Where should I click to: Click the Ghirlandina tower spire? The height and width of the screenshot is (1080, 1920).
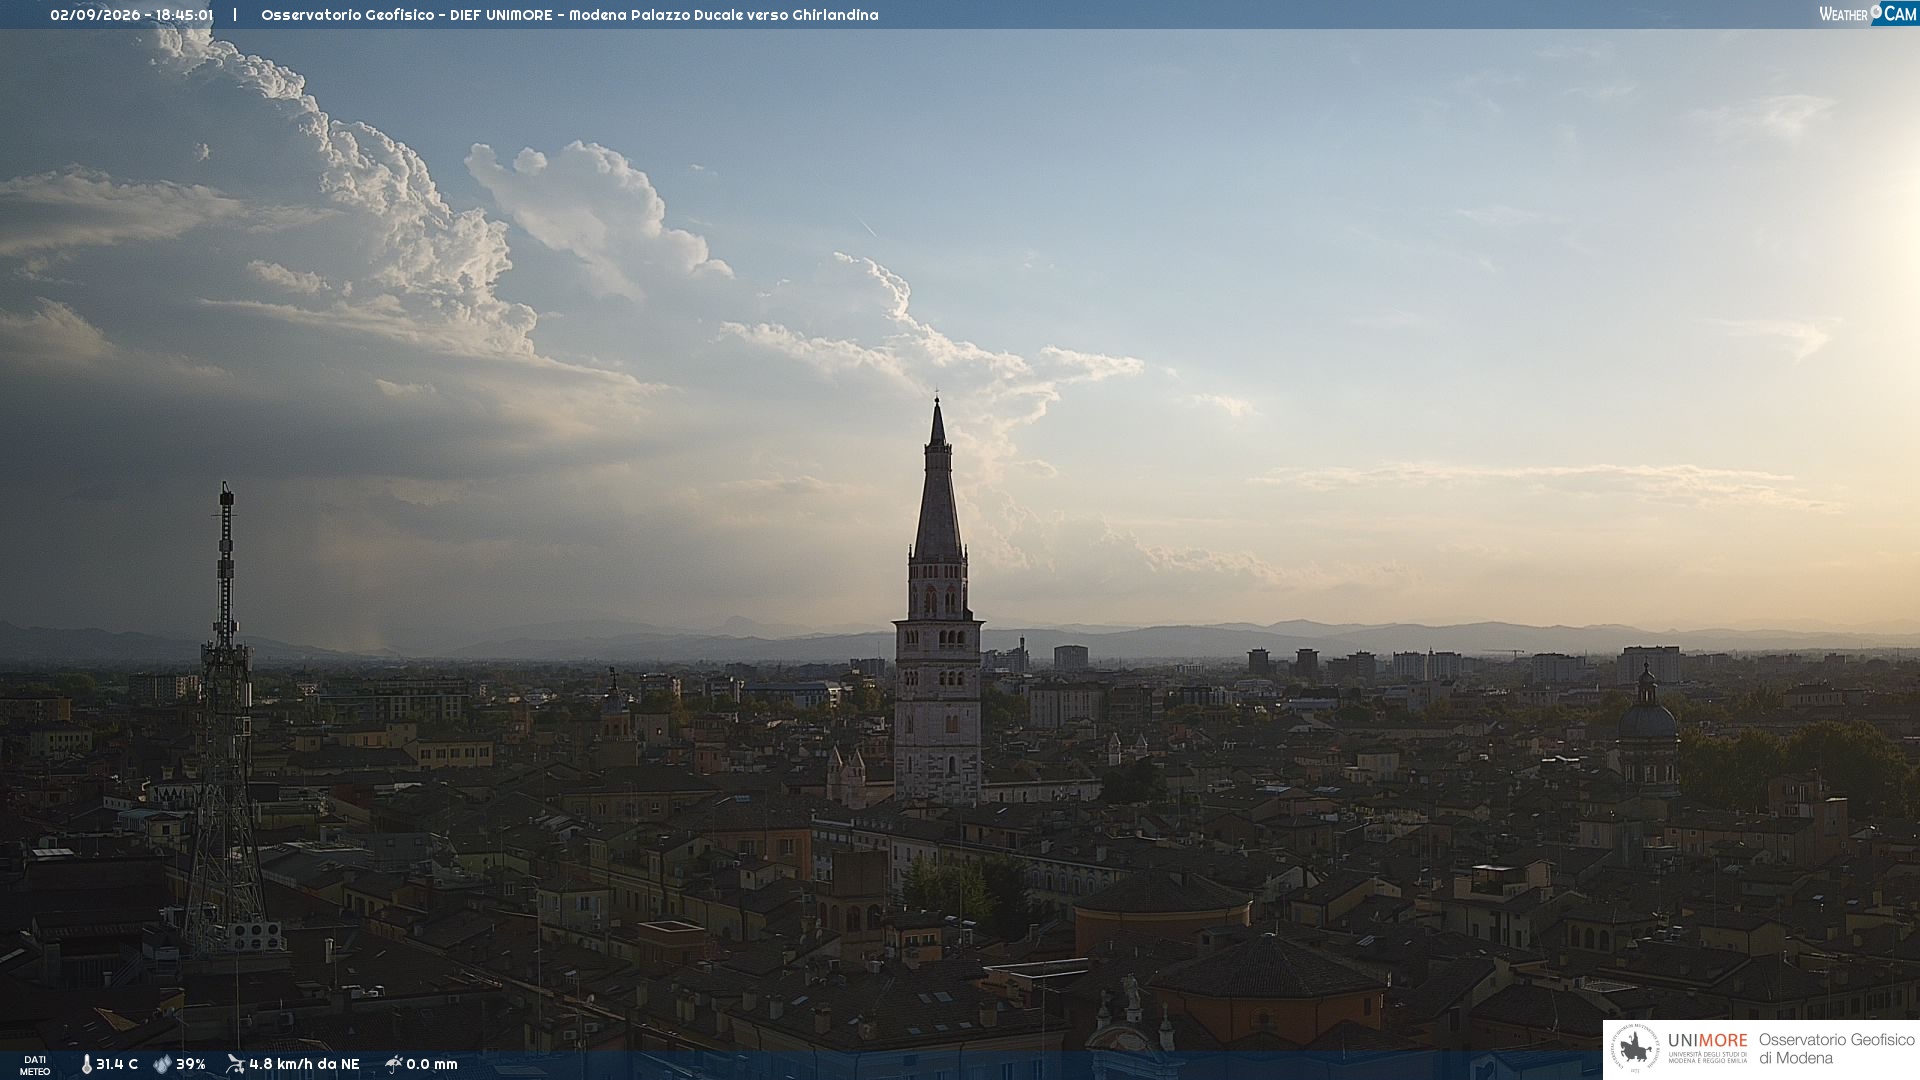point(937,480)
